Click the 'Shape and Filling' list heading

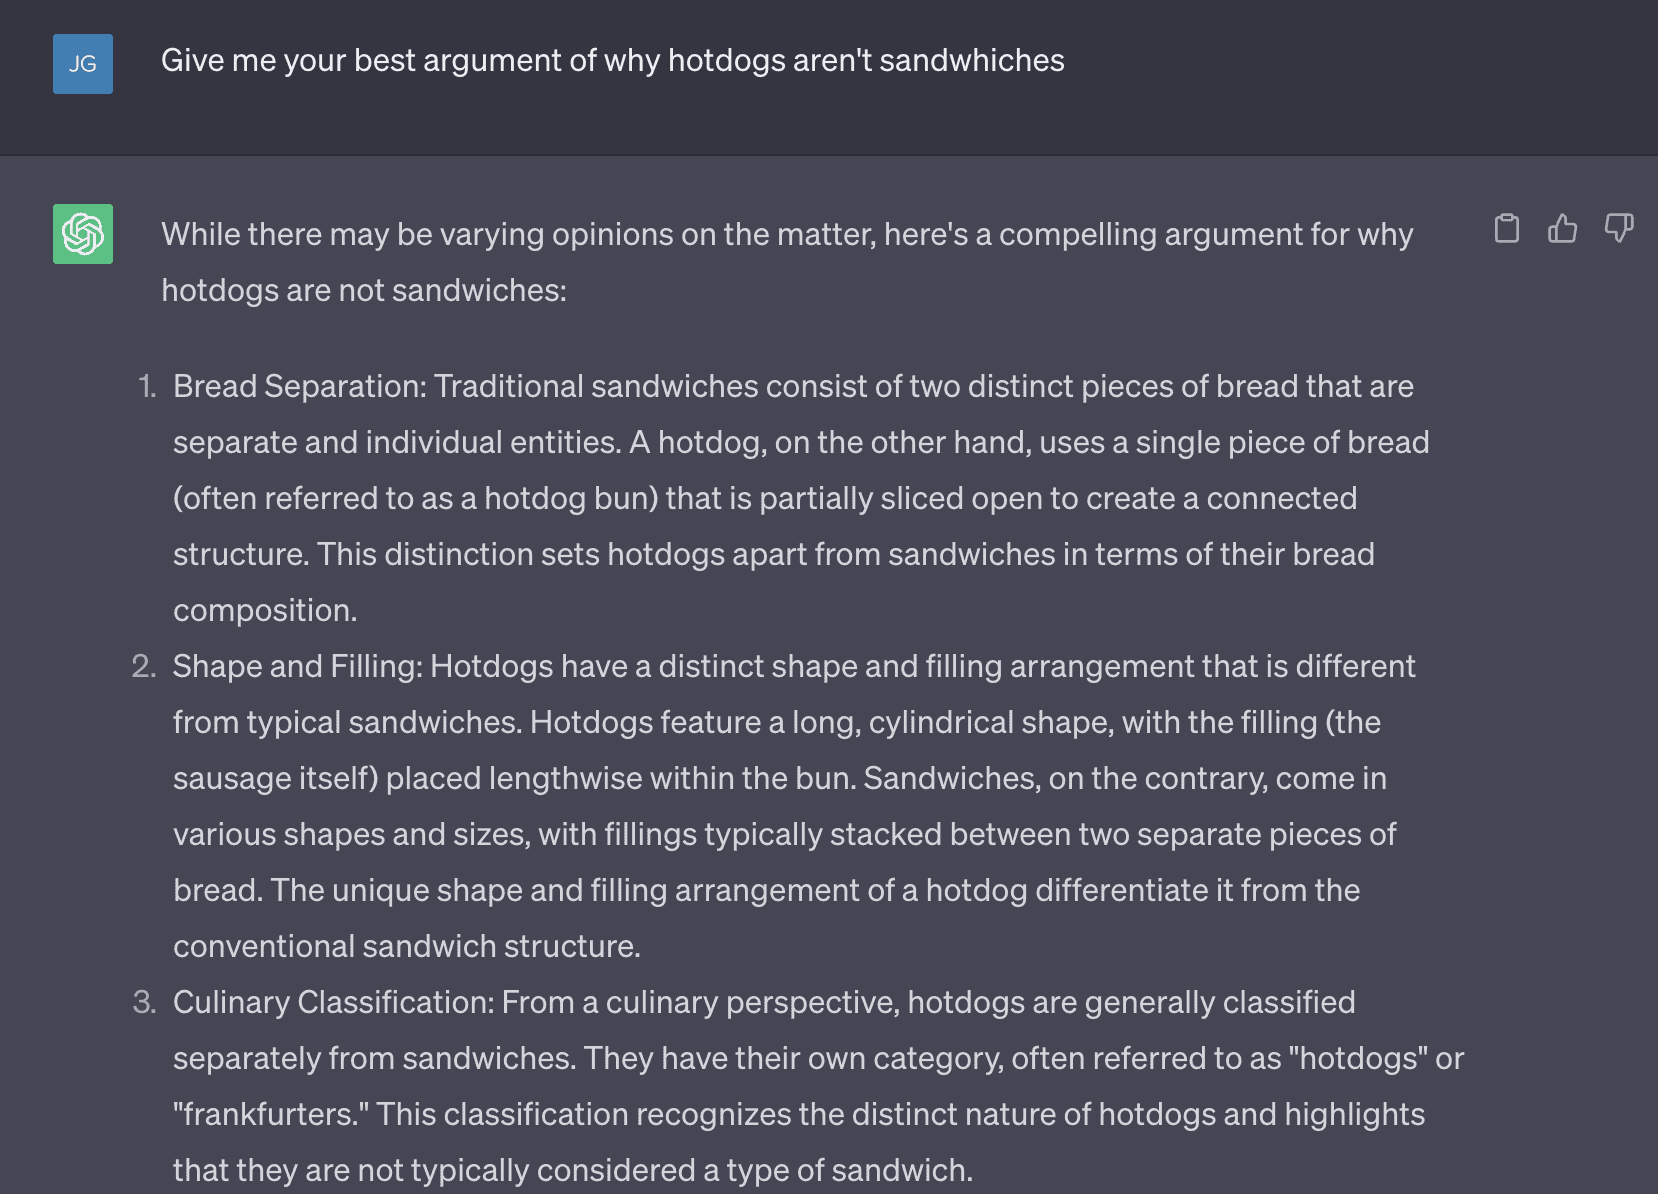click(x=297, y=666)
